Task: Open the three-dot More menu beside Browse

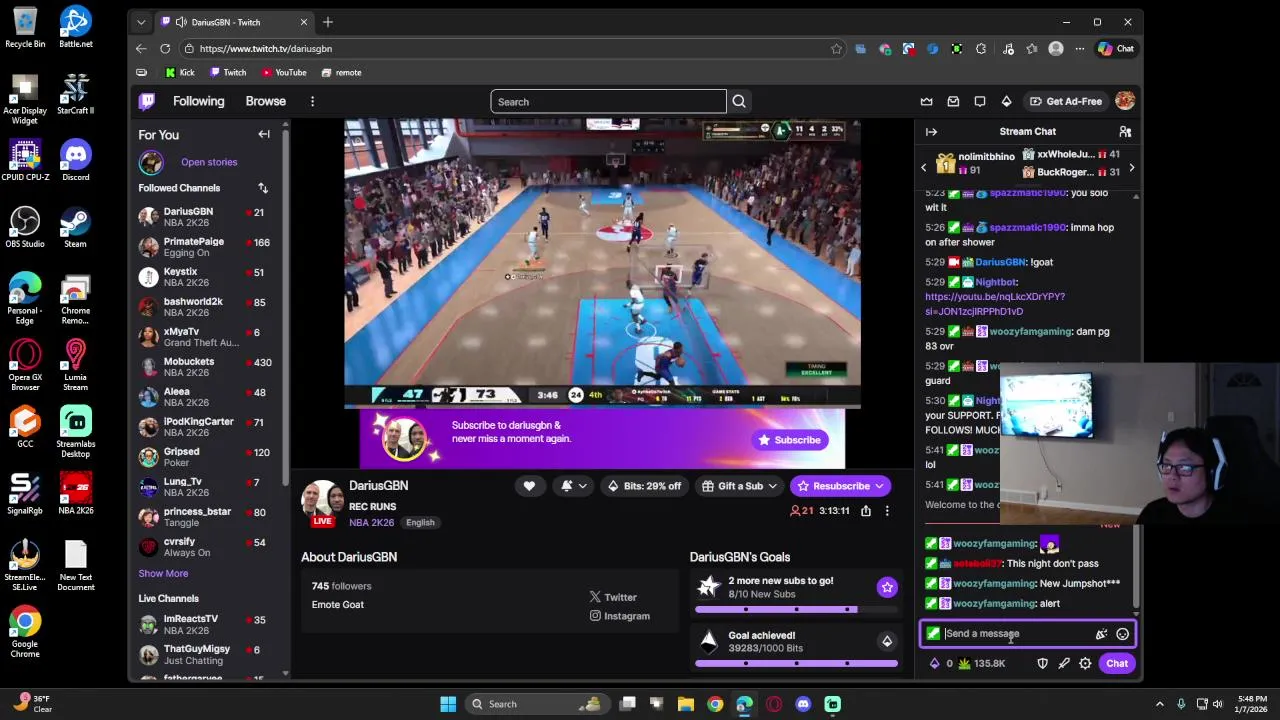Action: pyautogui.click(x=312, y=101)
